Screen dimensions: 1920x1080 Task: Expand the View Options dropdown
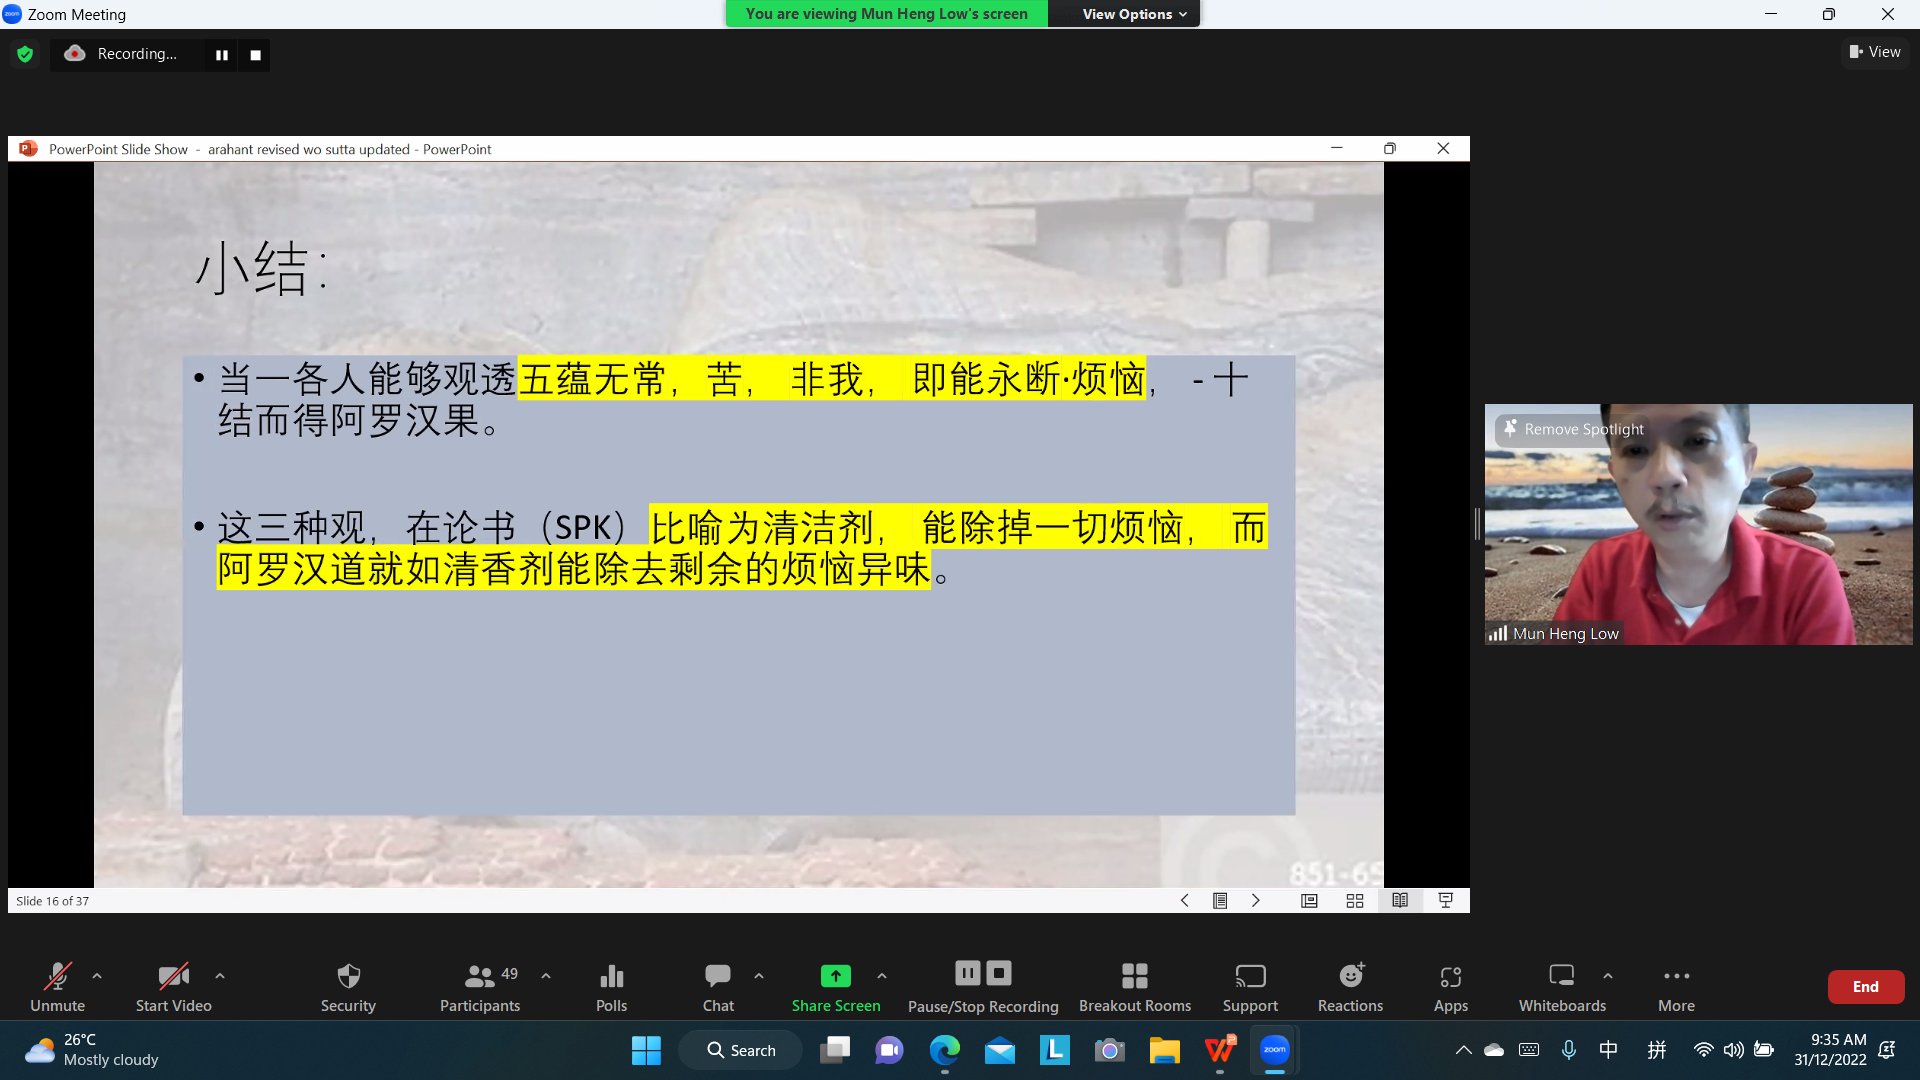(x=1133, y=14)
